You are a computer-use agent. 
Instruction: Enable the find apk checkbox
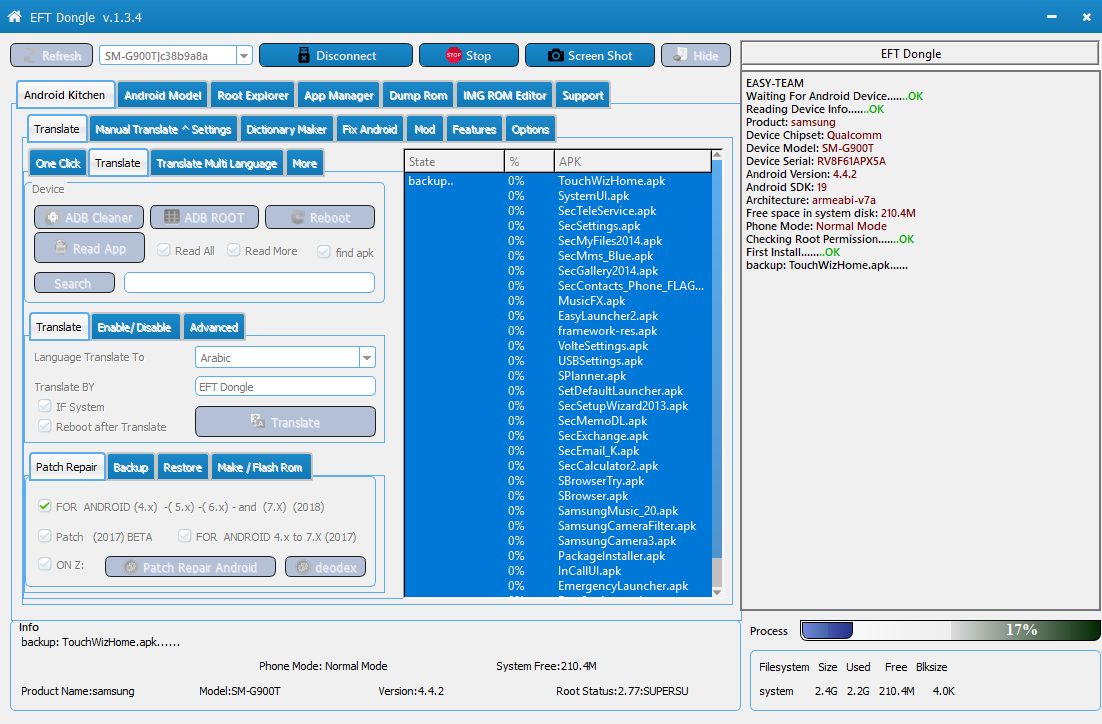pyautogui.click(x=323, y=252)
